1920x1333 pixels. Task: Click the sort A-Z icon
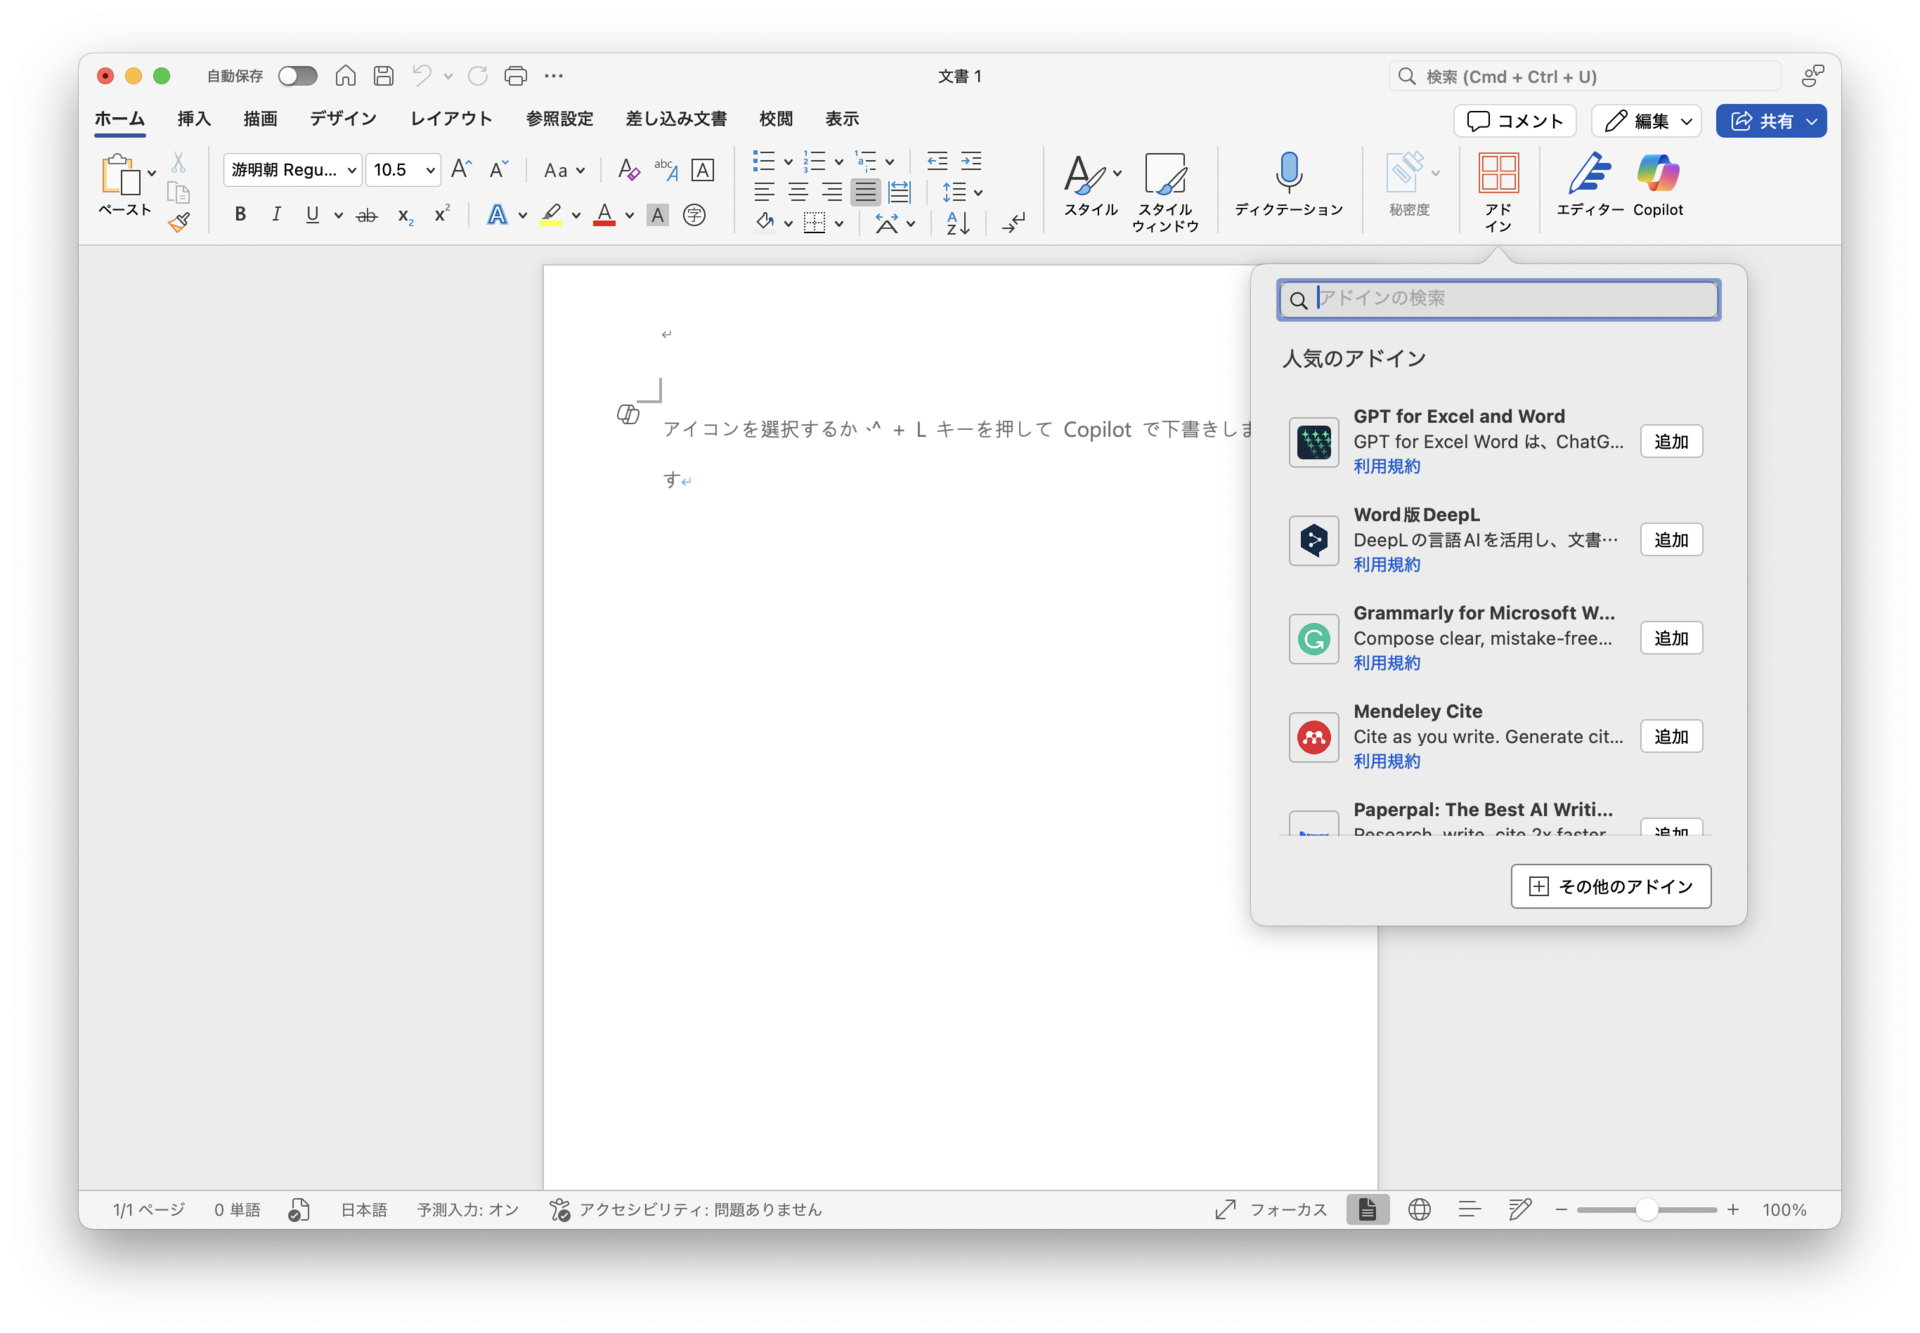click(x=957, y=223)
